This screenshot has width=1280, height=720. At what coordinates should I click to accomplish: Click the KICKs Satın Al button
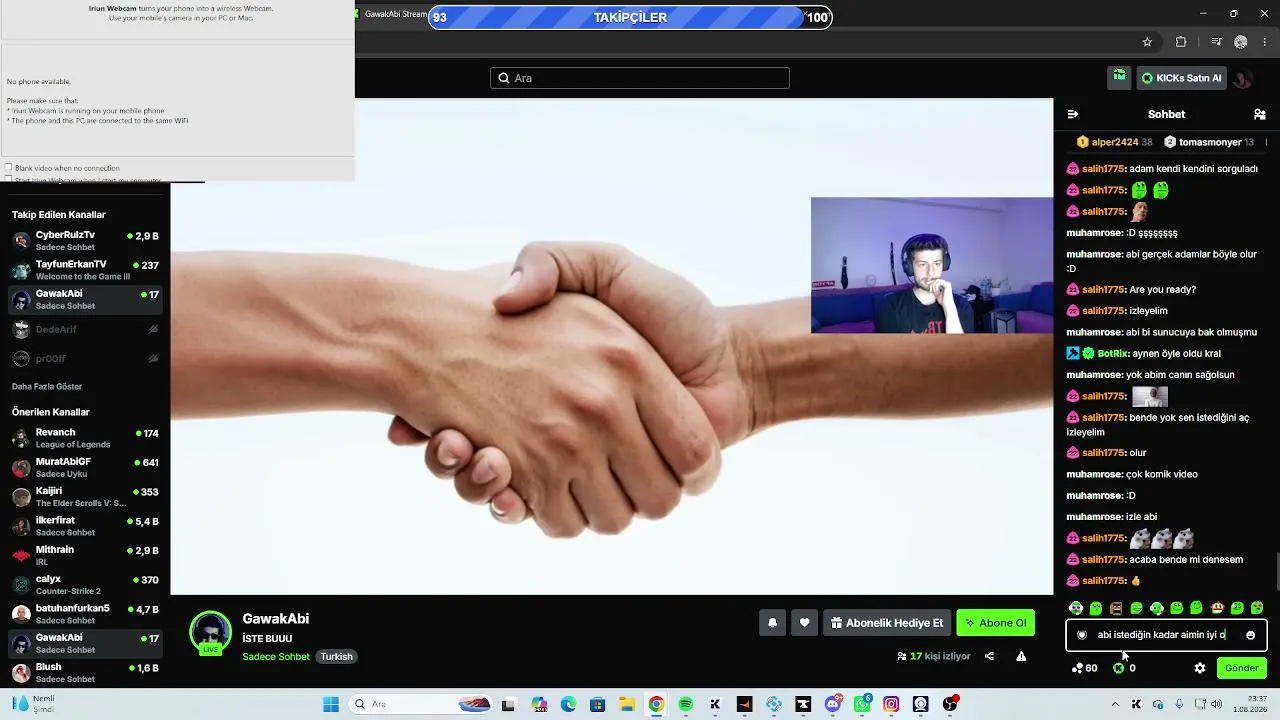click(x=1181, y=78)
